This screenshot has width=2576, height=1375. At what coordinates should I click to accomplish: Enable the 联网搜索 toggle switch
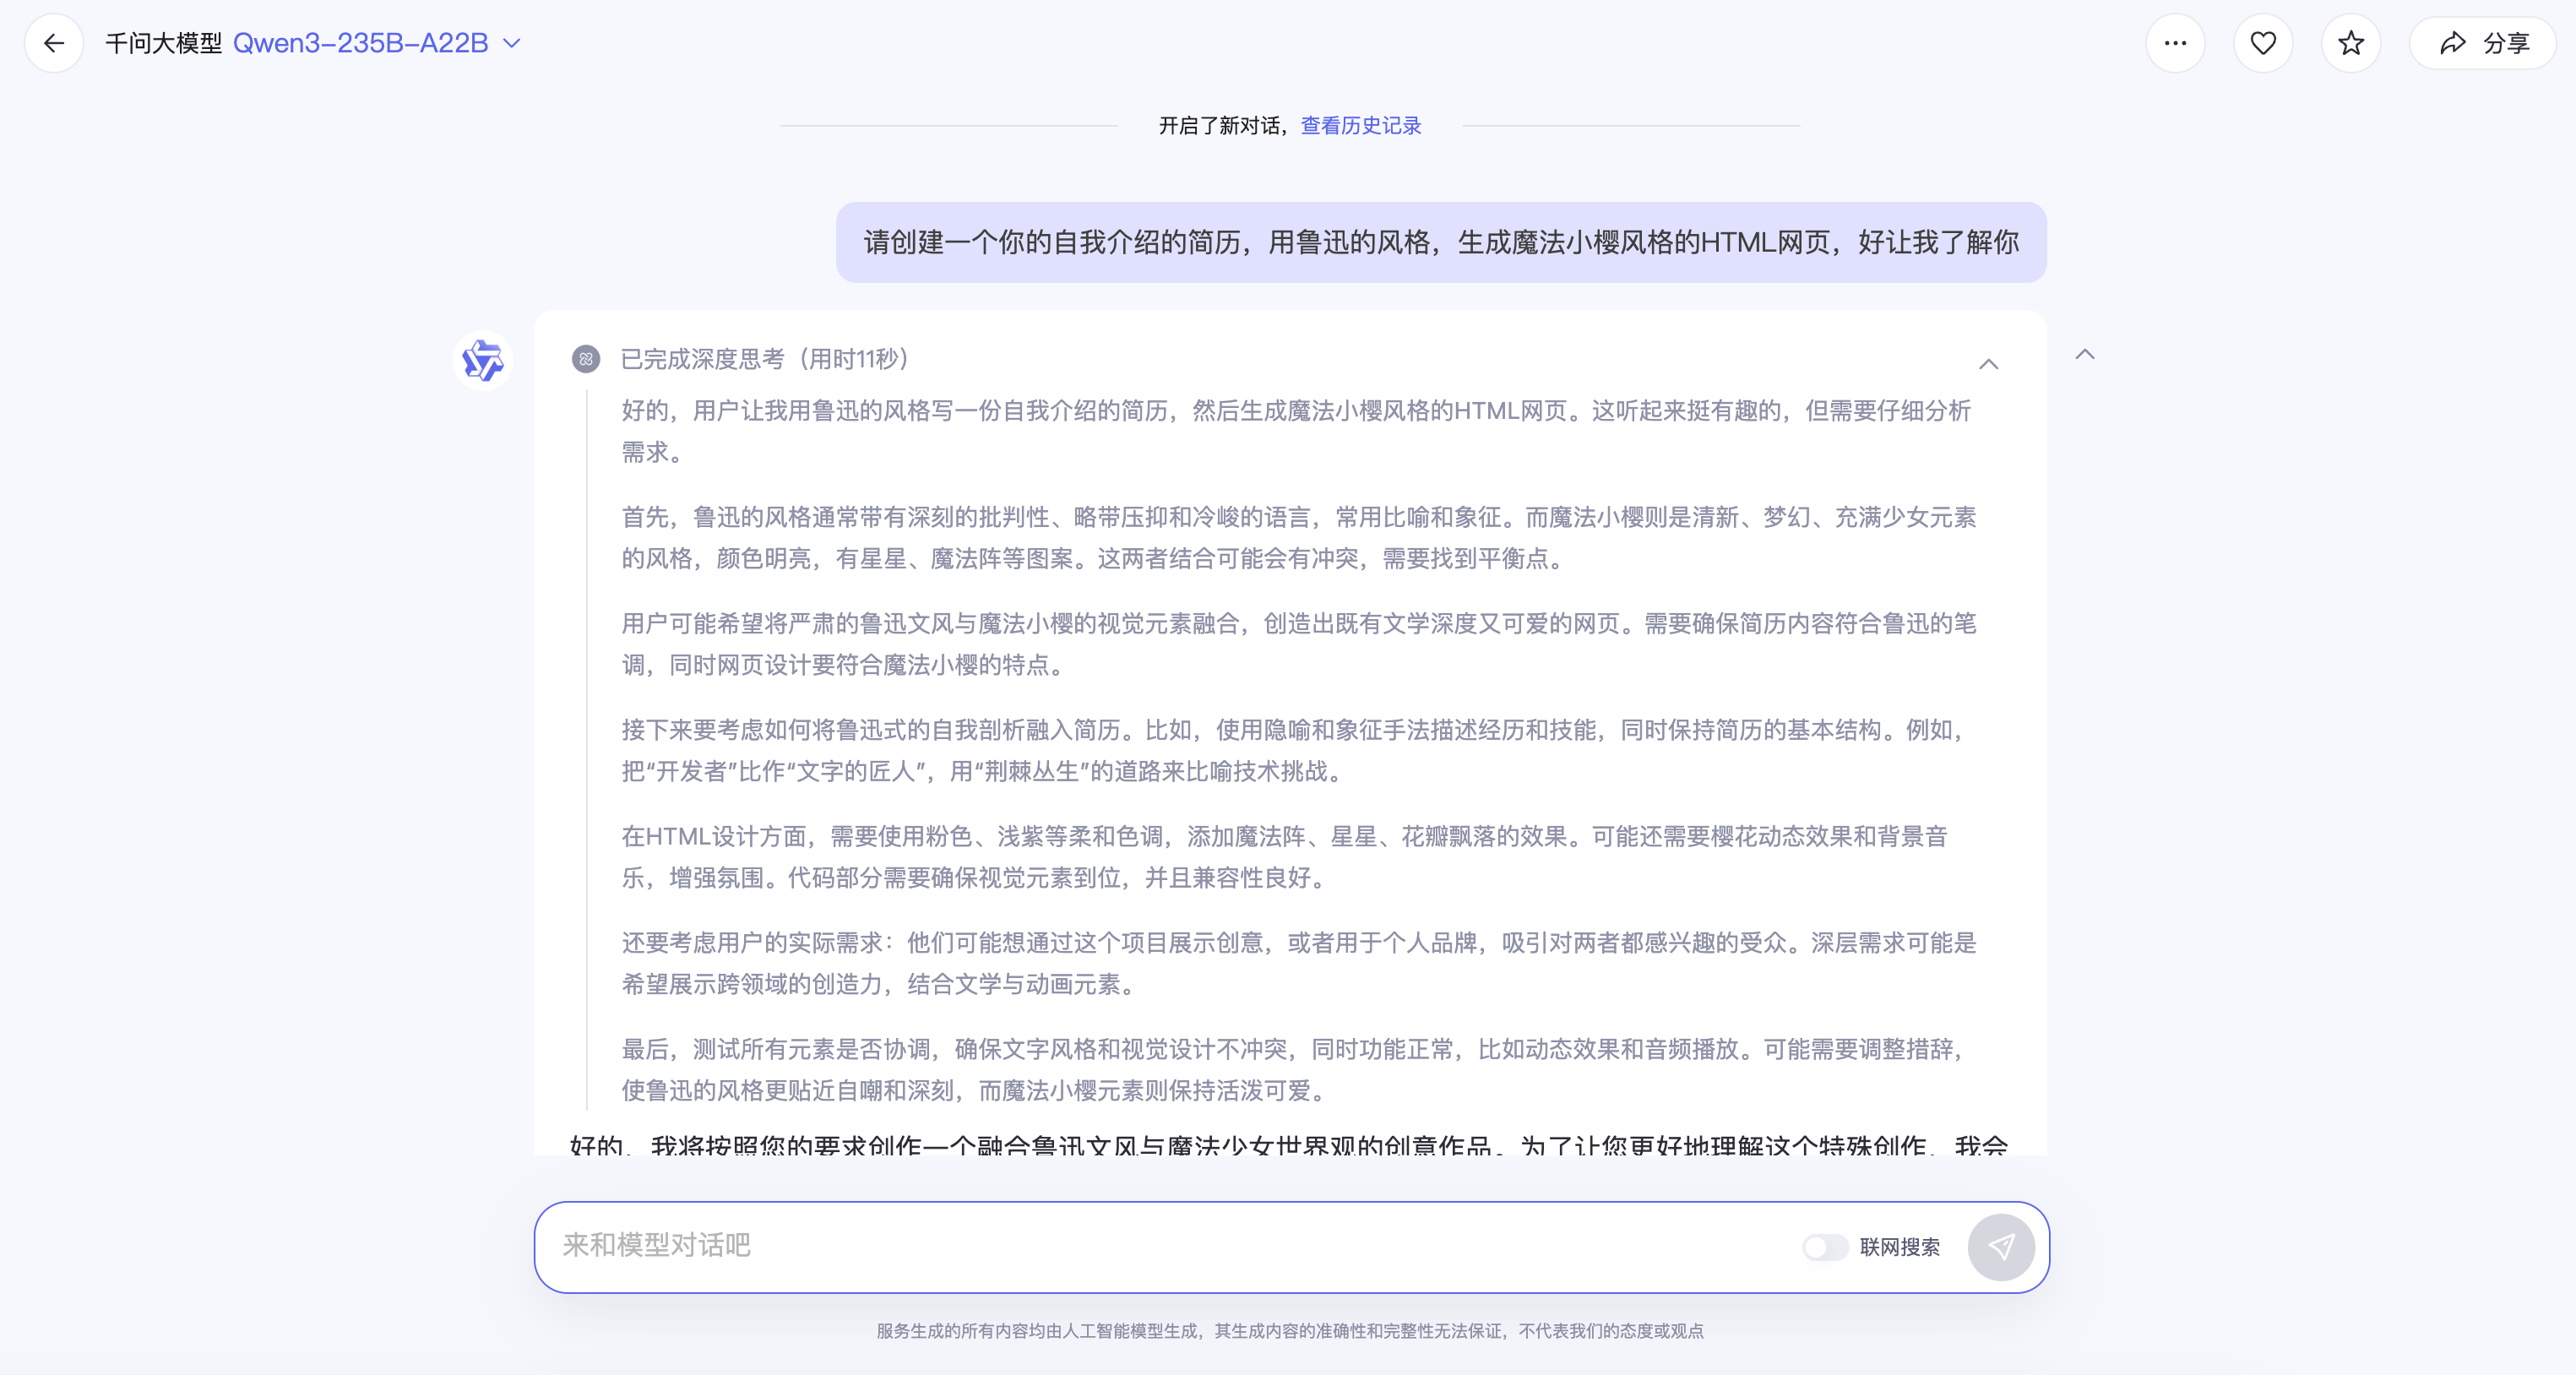pos(1825,1247)
